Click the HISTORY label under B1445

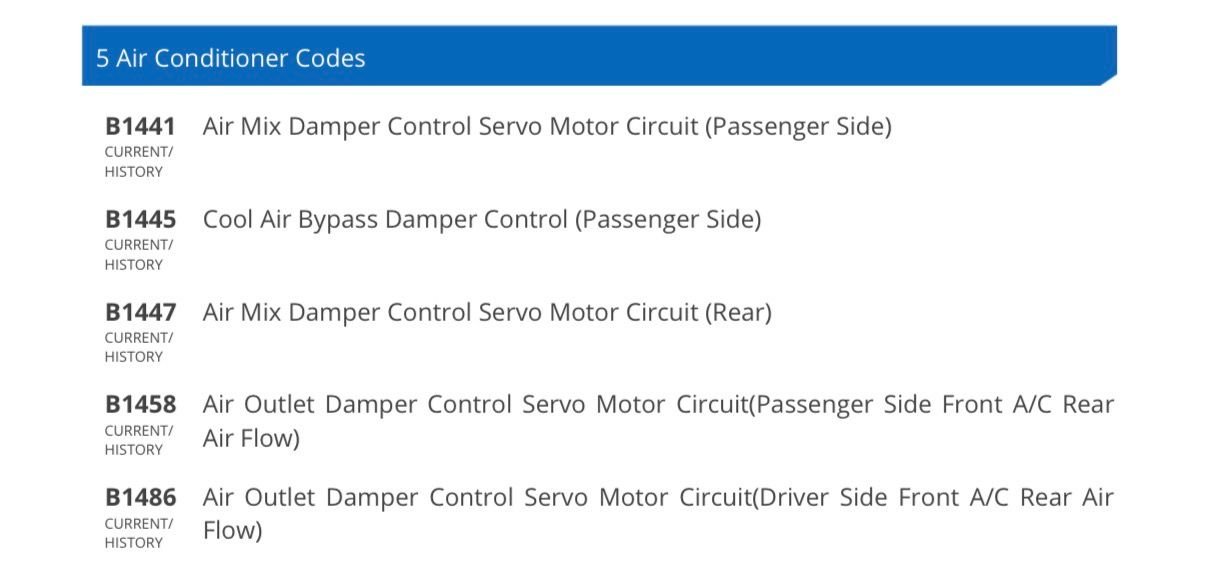pos(133,265)
